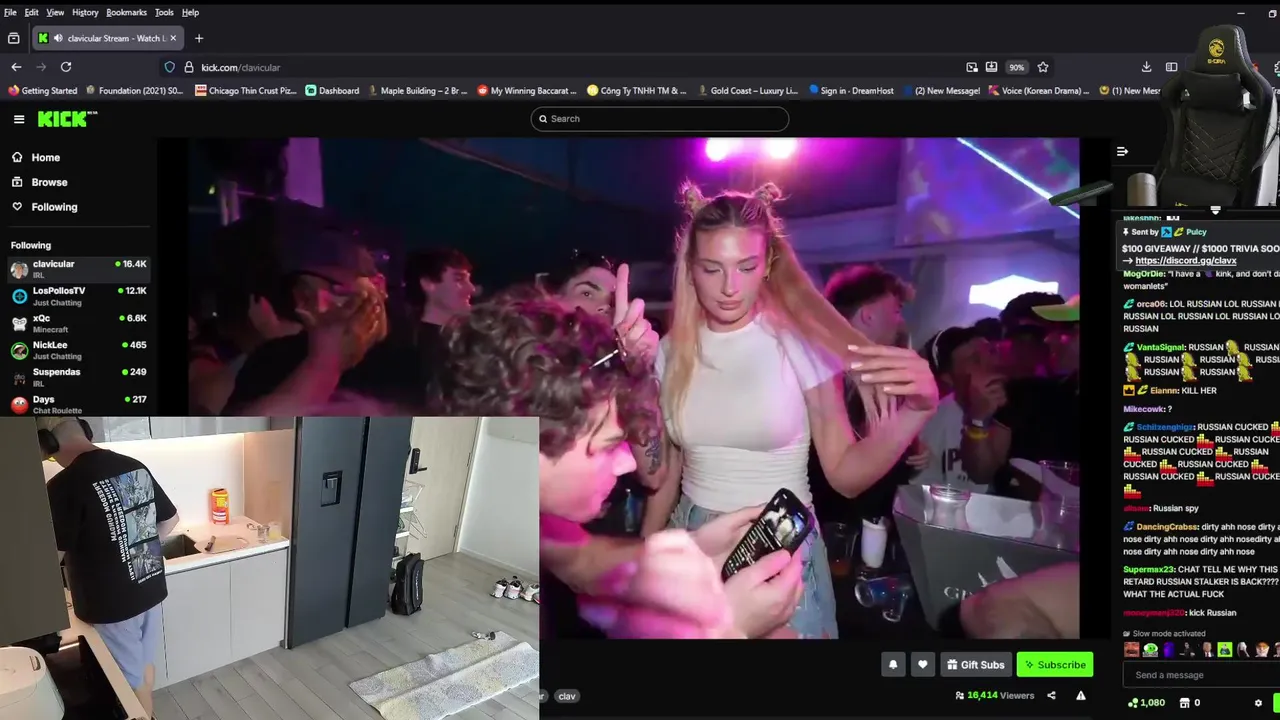Viewport: 1280px width, 720px height.
Task: Click the Gift Subs button
Action: [x=975, y=665]
